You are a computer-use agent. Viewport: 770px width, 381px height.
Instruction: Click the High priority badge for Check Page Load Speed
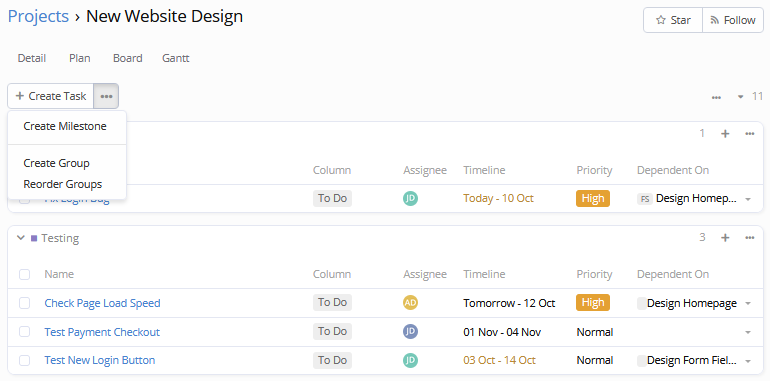pos(593,302)
